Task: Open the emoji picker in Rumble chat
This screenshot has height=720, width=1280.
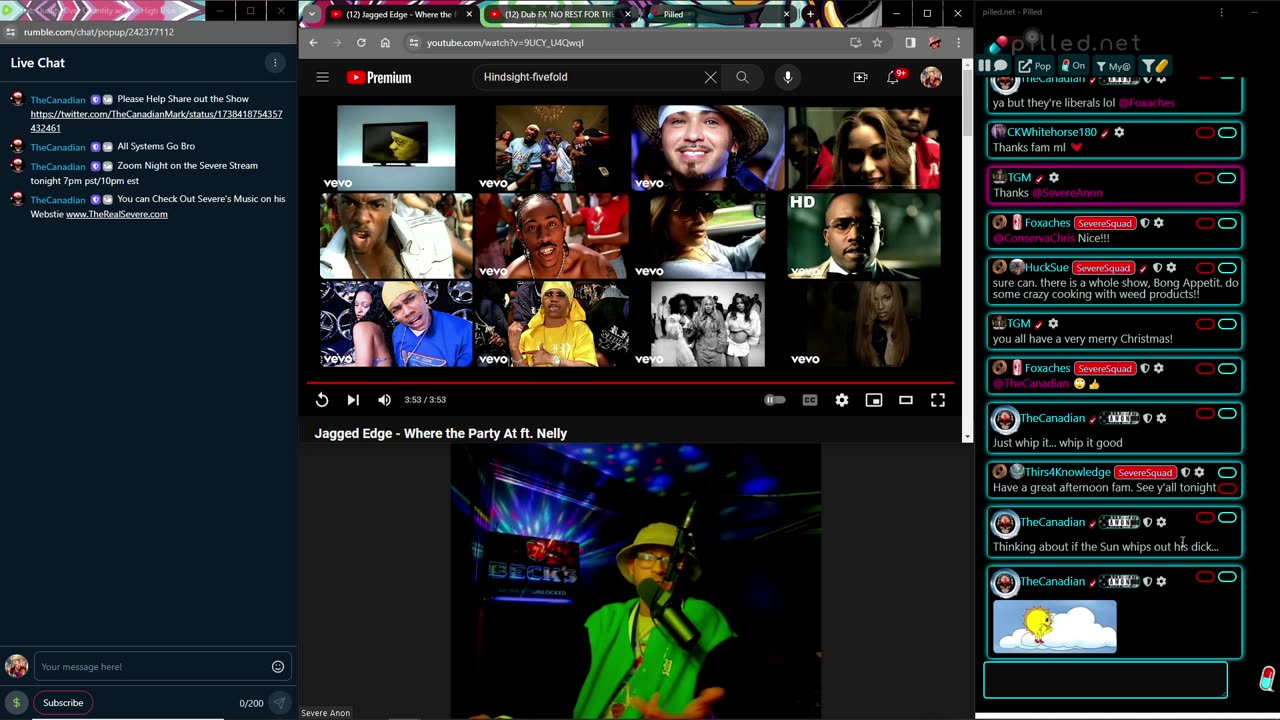Action: [278, 667]
